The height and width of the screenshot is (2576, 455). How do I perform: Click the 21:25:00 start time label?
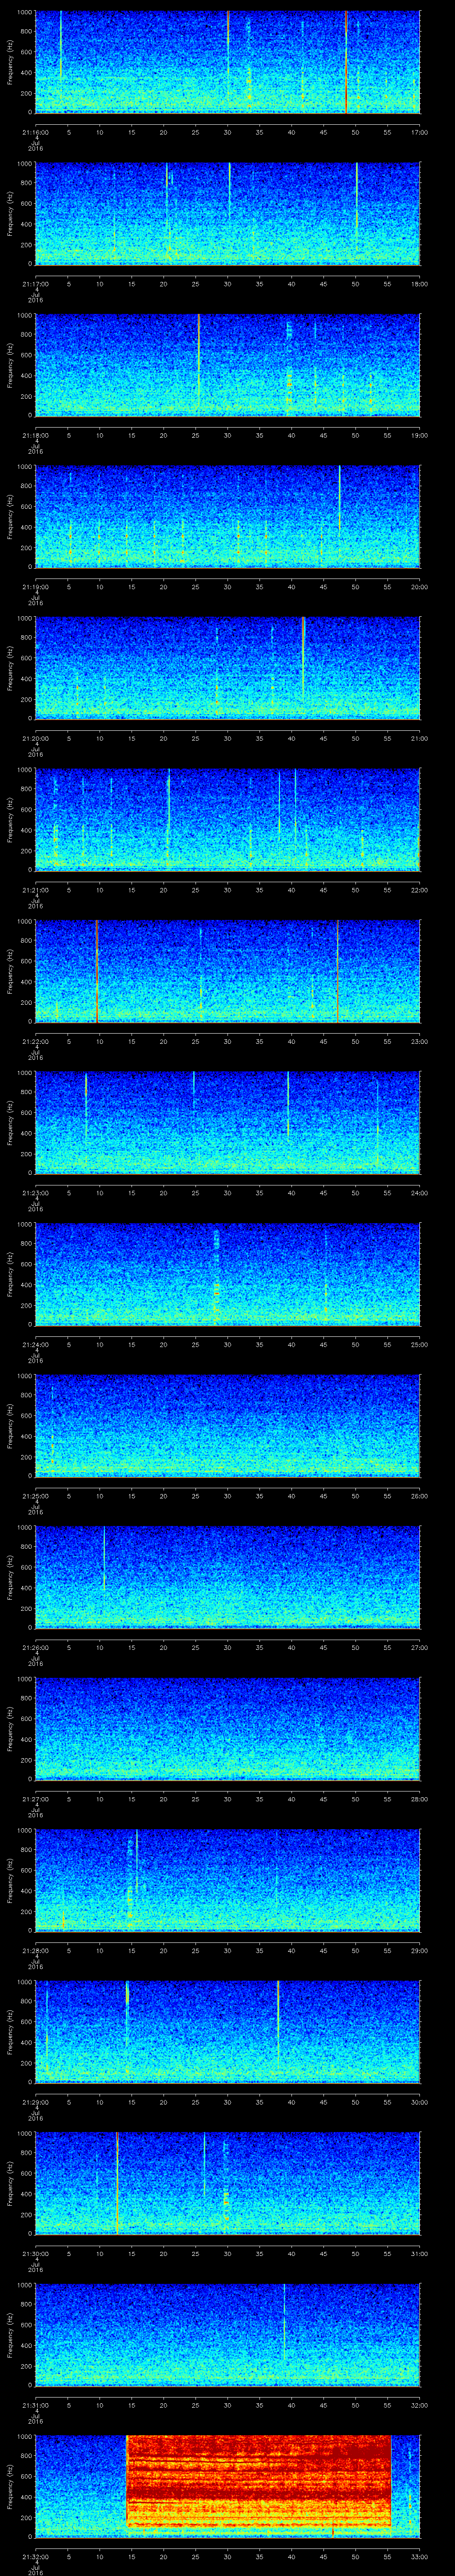[35, 1495]
